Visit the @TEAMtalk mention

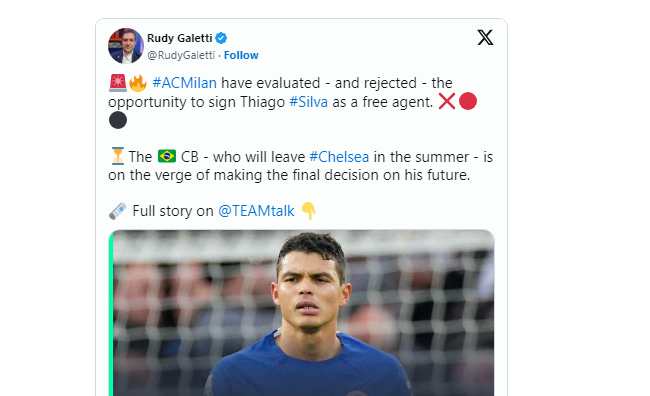pyautogui.click(x=256, y=211)
